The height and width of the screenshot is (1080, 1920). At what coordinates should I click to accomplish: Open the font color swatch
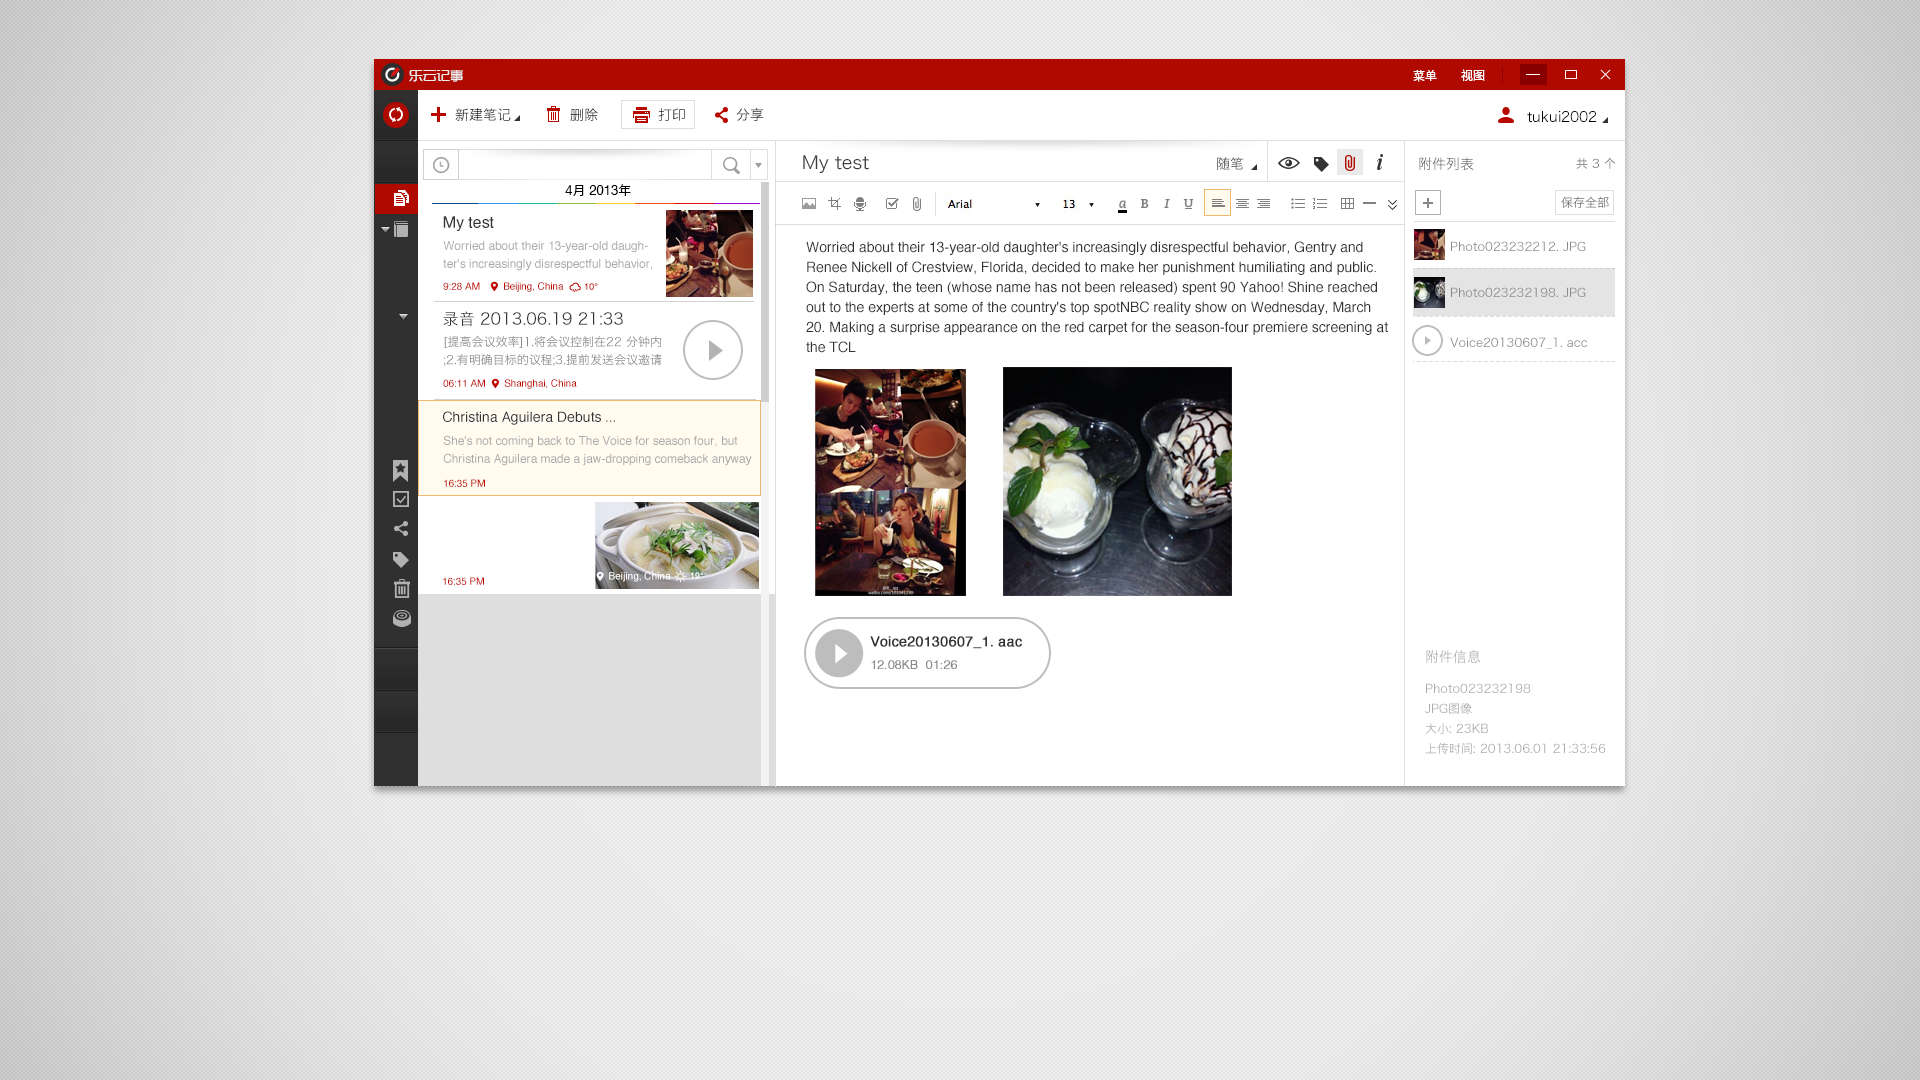point(1122,205)
